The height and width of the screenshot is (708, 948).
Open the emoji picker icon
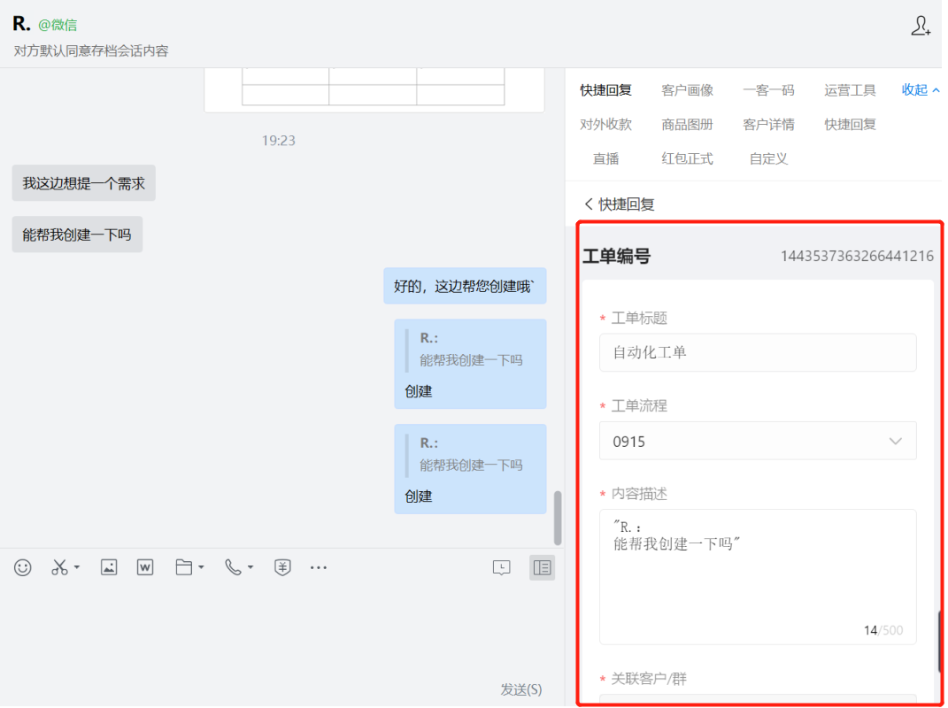click(x=23, y=567)
